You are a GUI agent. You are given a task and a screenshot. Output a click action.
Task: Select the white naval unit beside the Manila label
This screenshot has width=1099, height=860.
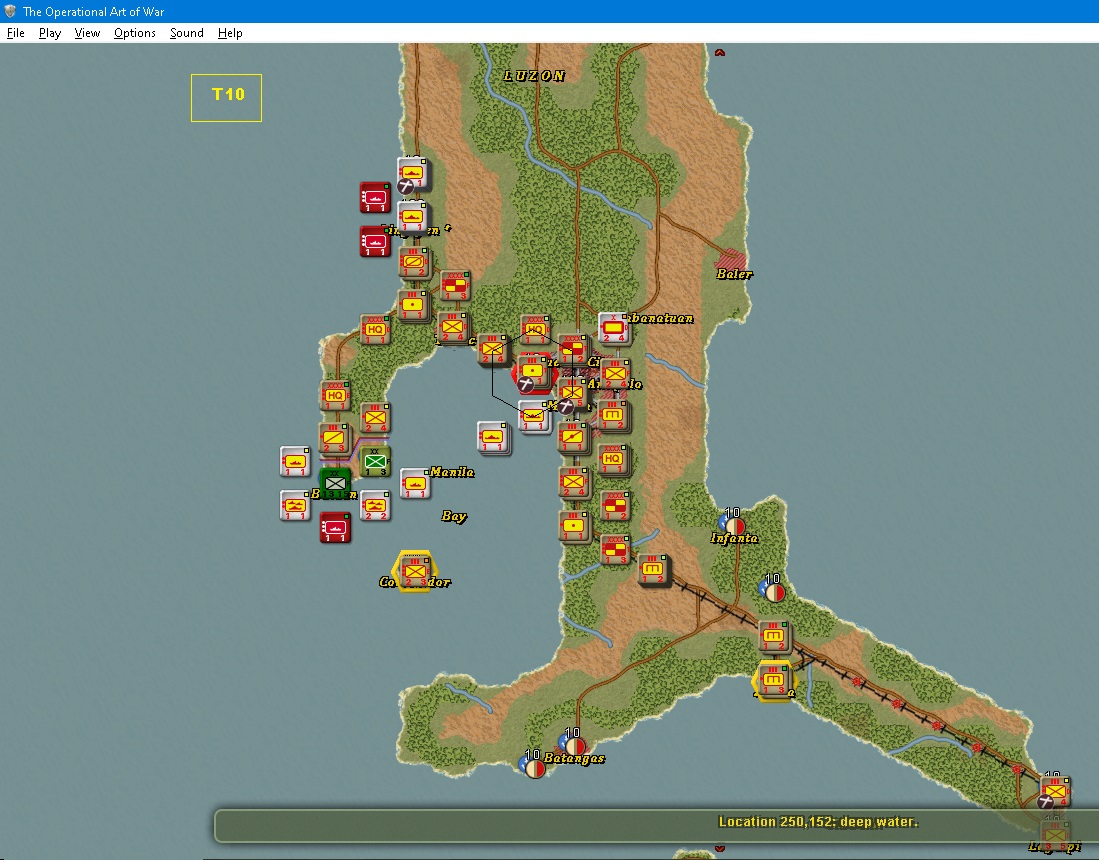[x=415, y=484]
